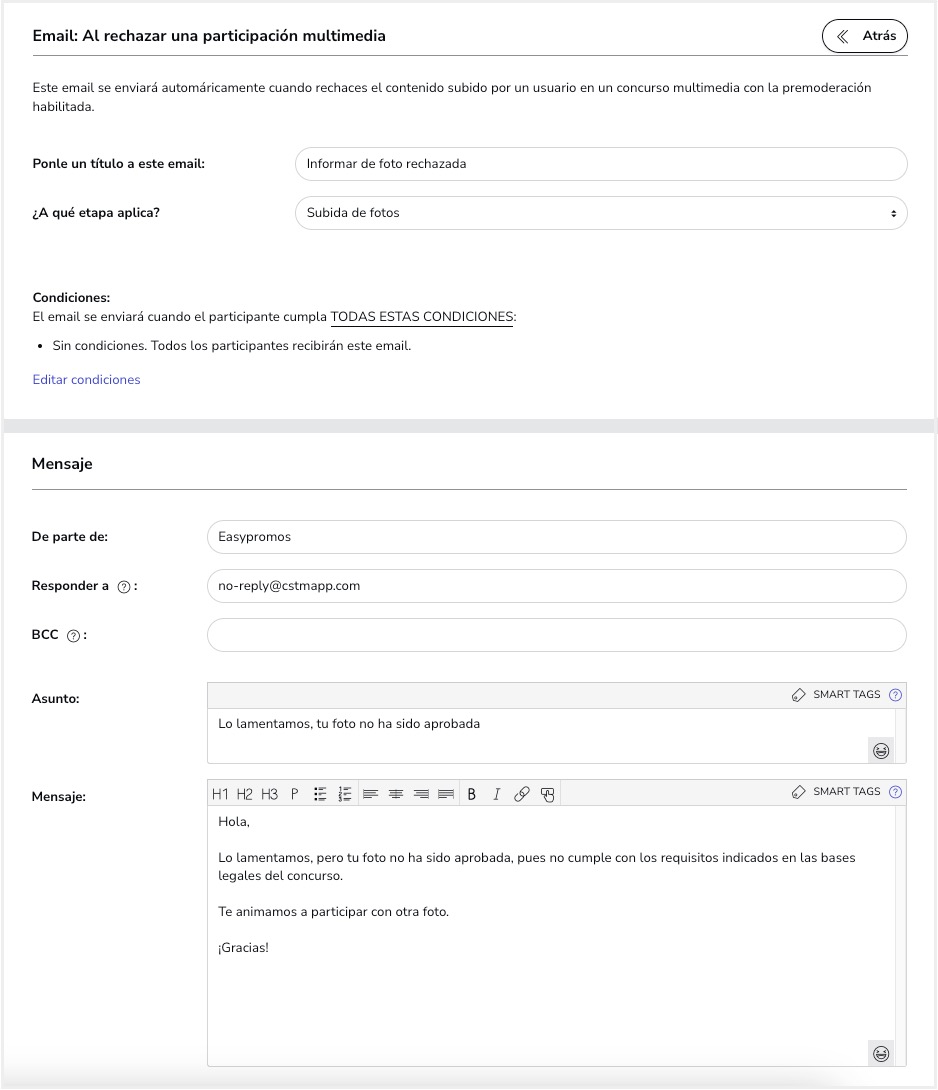The image size is (938, 1090).
Task: Click inside the message body editor
Action: pyautogui.click(x=551, y=935)
